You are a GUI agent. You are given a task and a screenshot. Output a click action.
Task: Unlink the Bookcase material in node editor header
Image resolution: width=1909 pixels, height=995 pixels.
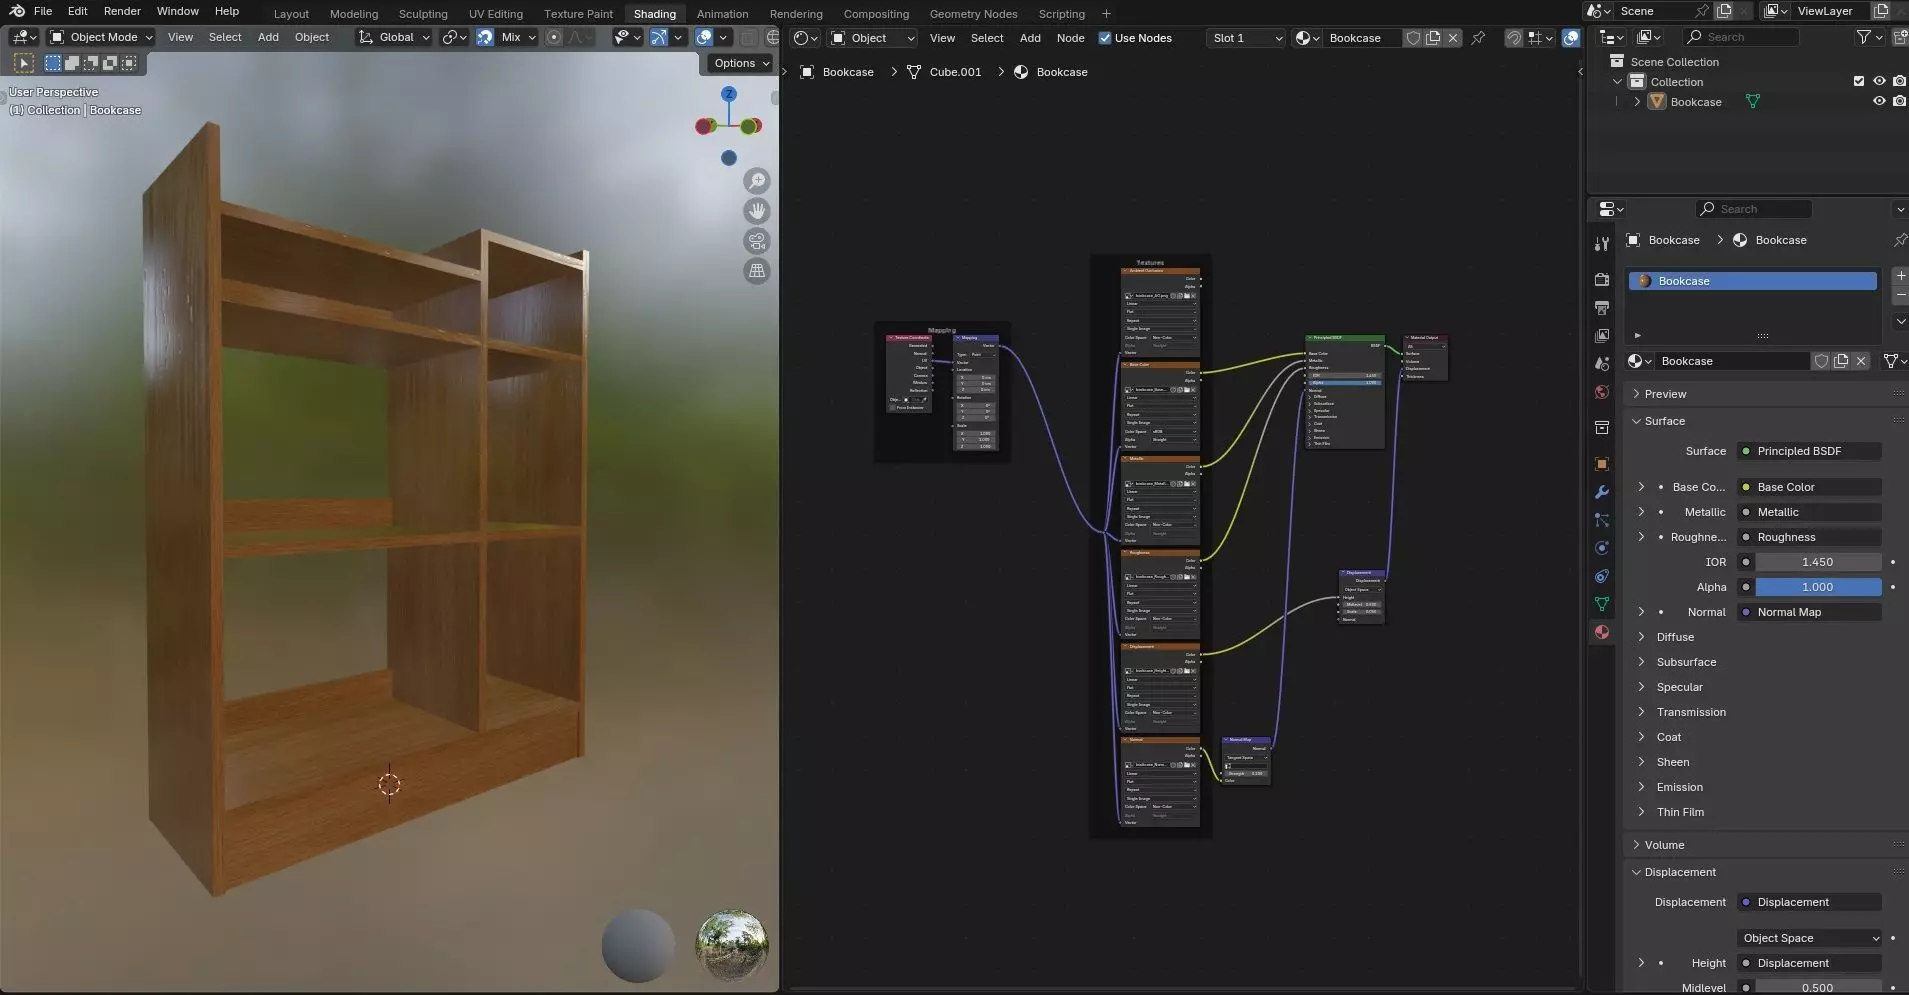pyautogui.click(x=1453, y=38)
